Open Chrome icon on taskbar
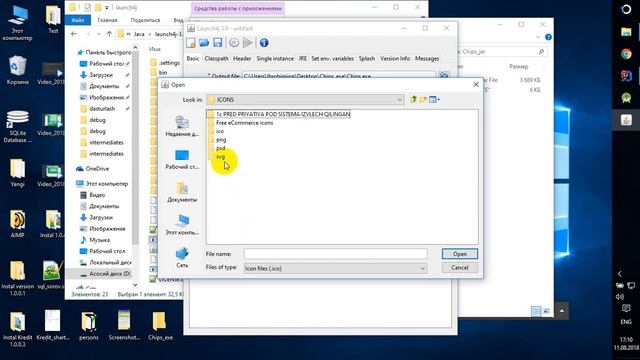Viewport: 640px width, 360px height. [626, 53]
